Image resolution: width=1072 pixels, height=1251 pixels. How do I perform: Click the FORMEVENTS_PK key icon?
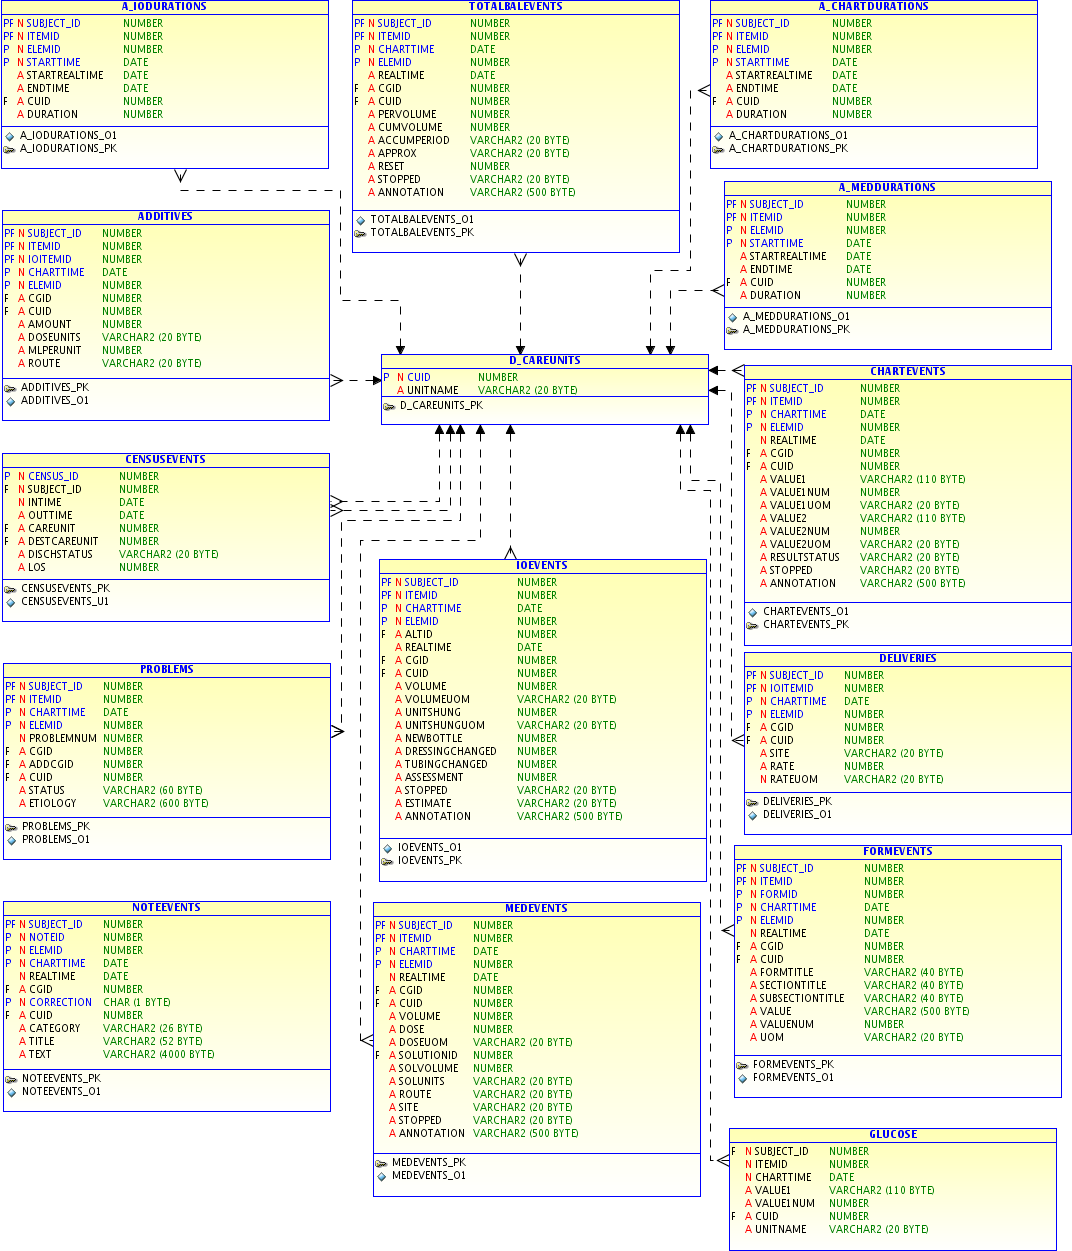tap(742, 1065)
